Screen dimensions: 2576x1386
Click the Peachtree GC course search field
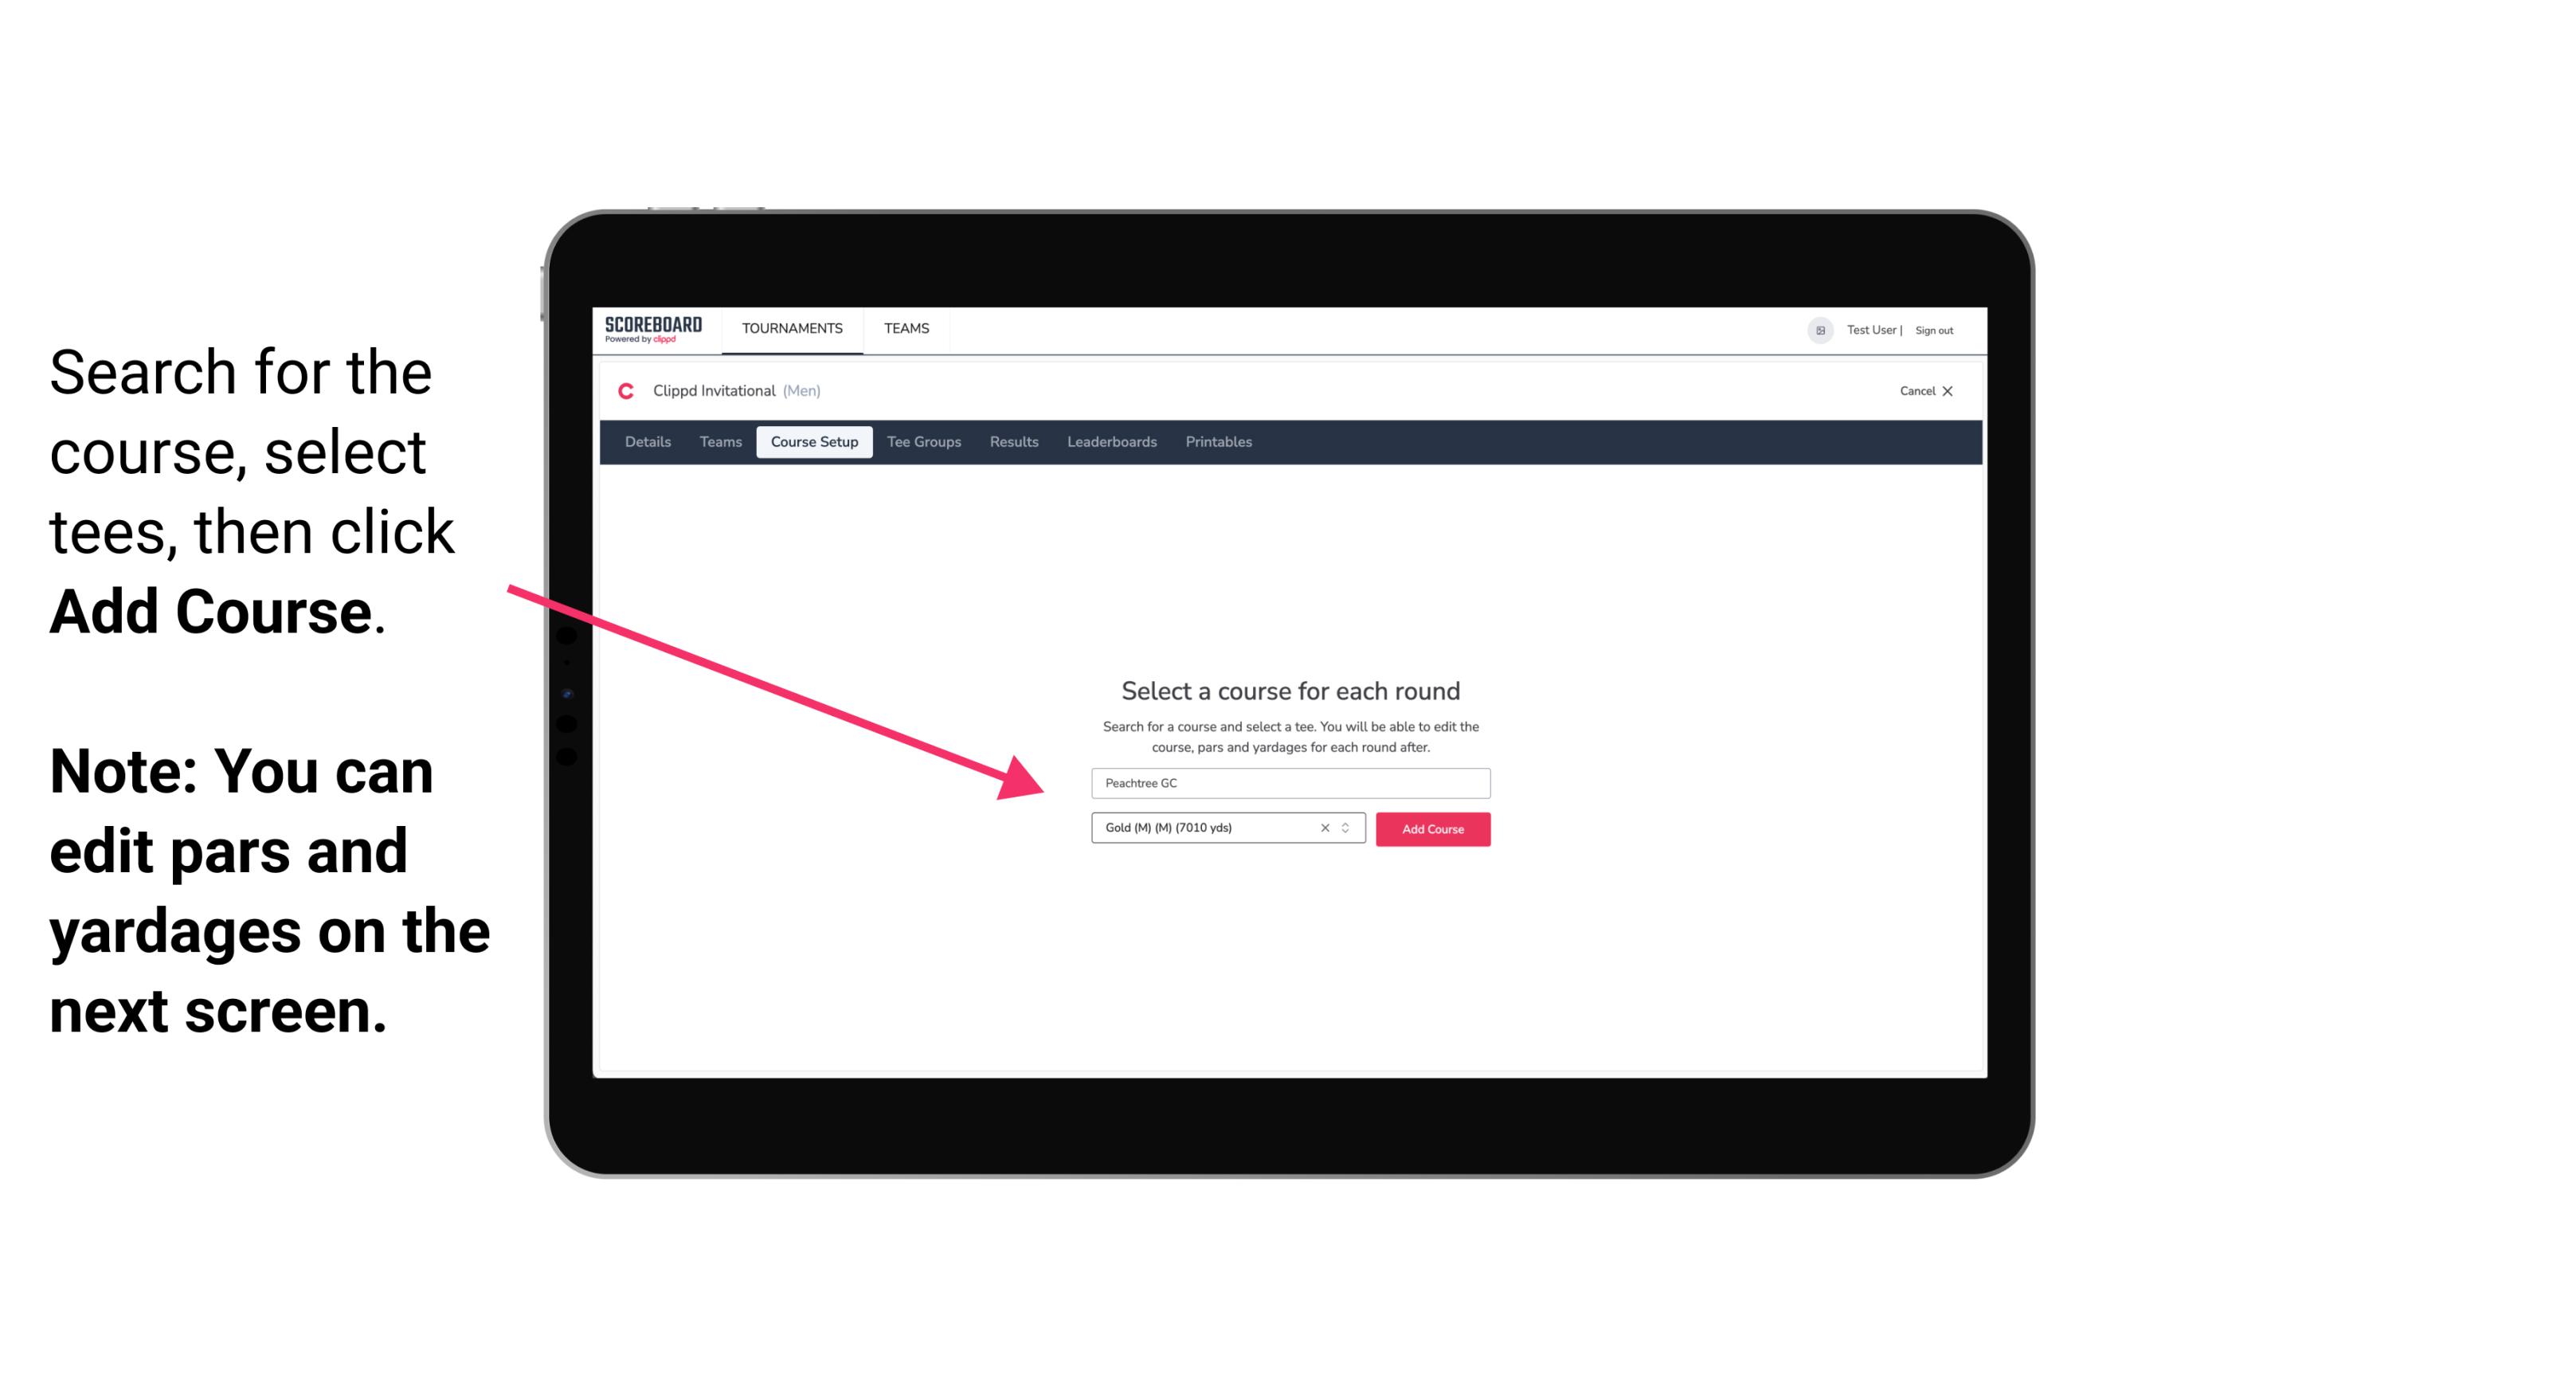(1290, 784)
